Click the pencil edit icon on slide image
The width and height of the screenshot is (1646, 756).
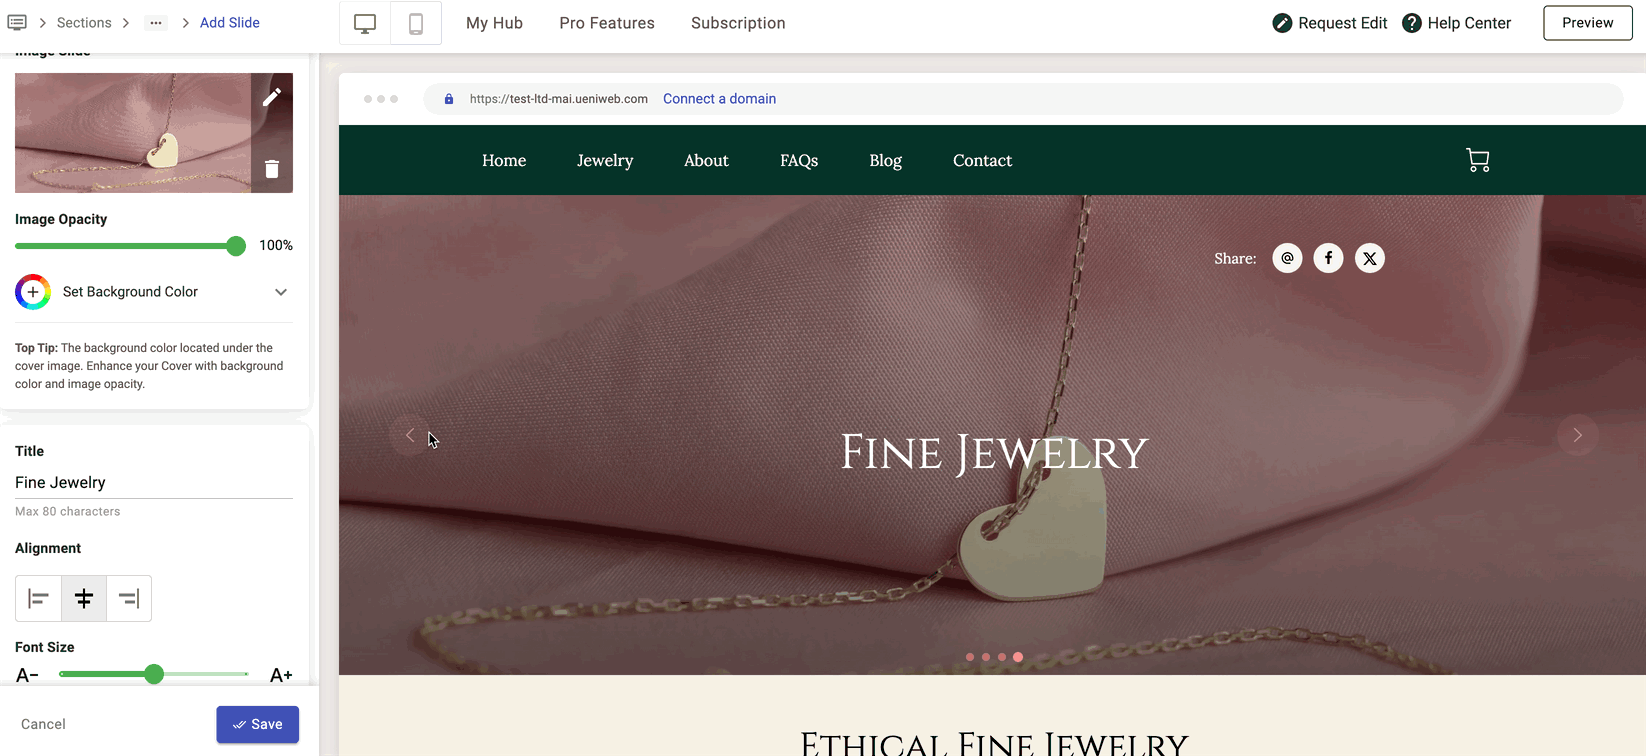[272, 97]
